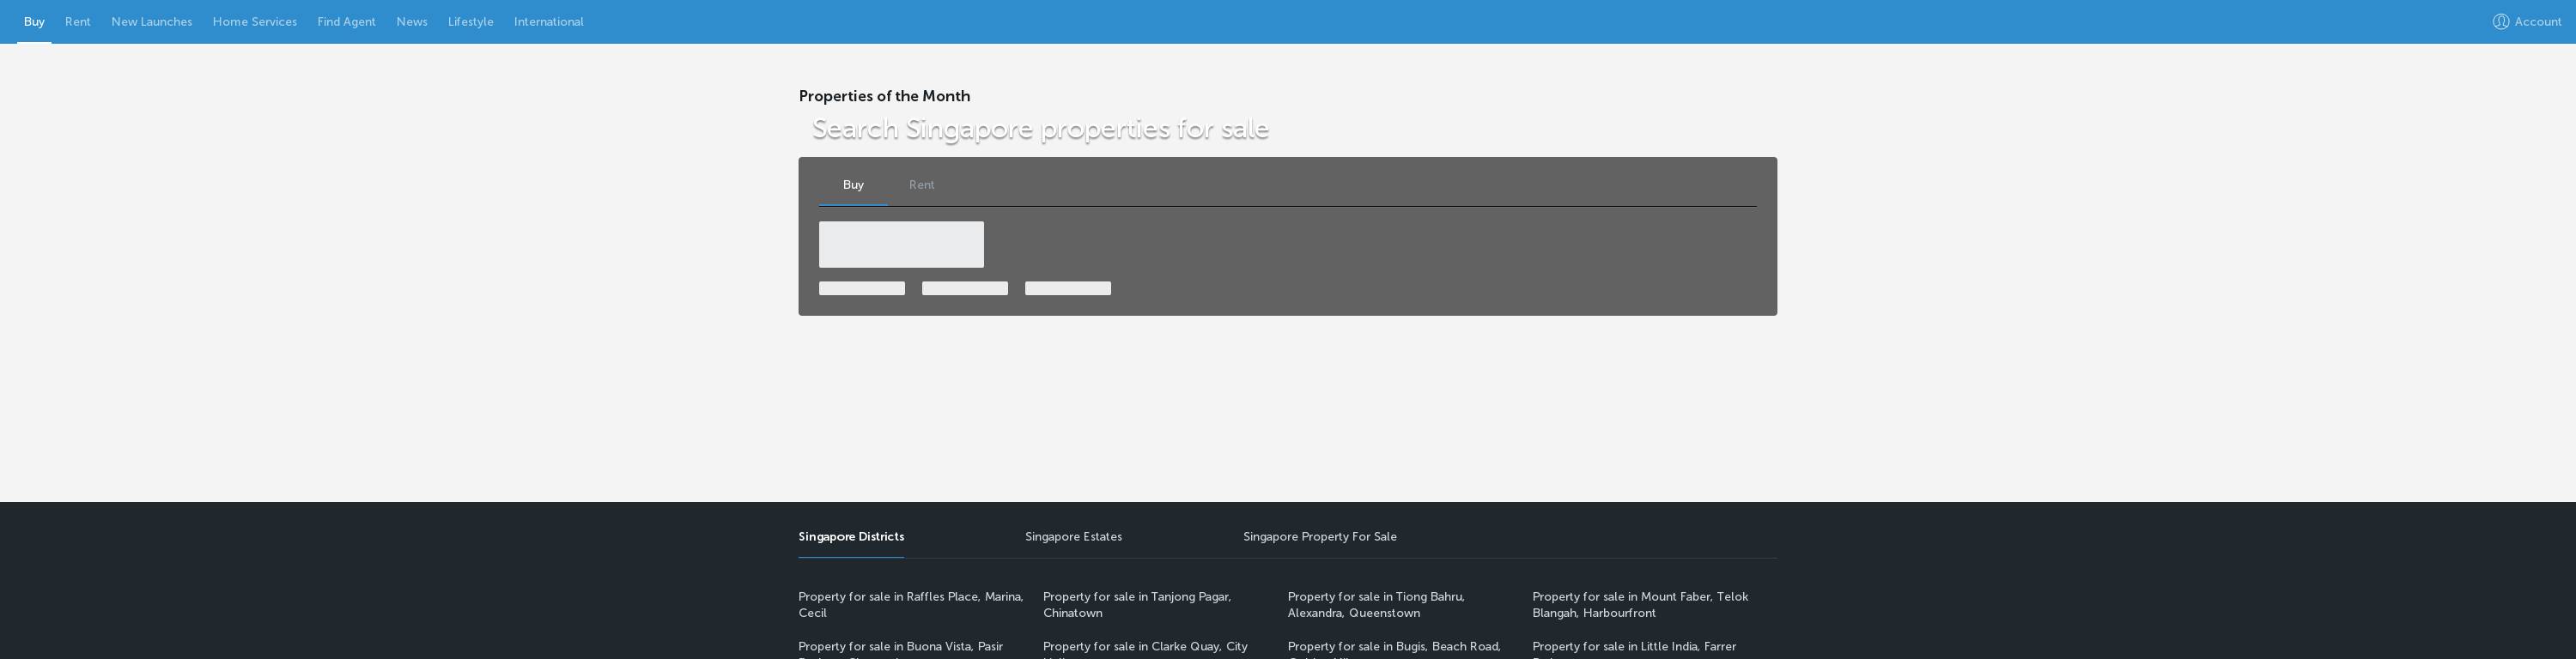Click the Account user icon
This screenshot has width=2576, height=659.
pyautogui.click(x=2500, y=22)
